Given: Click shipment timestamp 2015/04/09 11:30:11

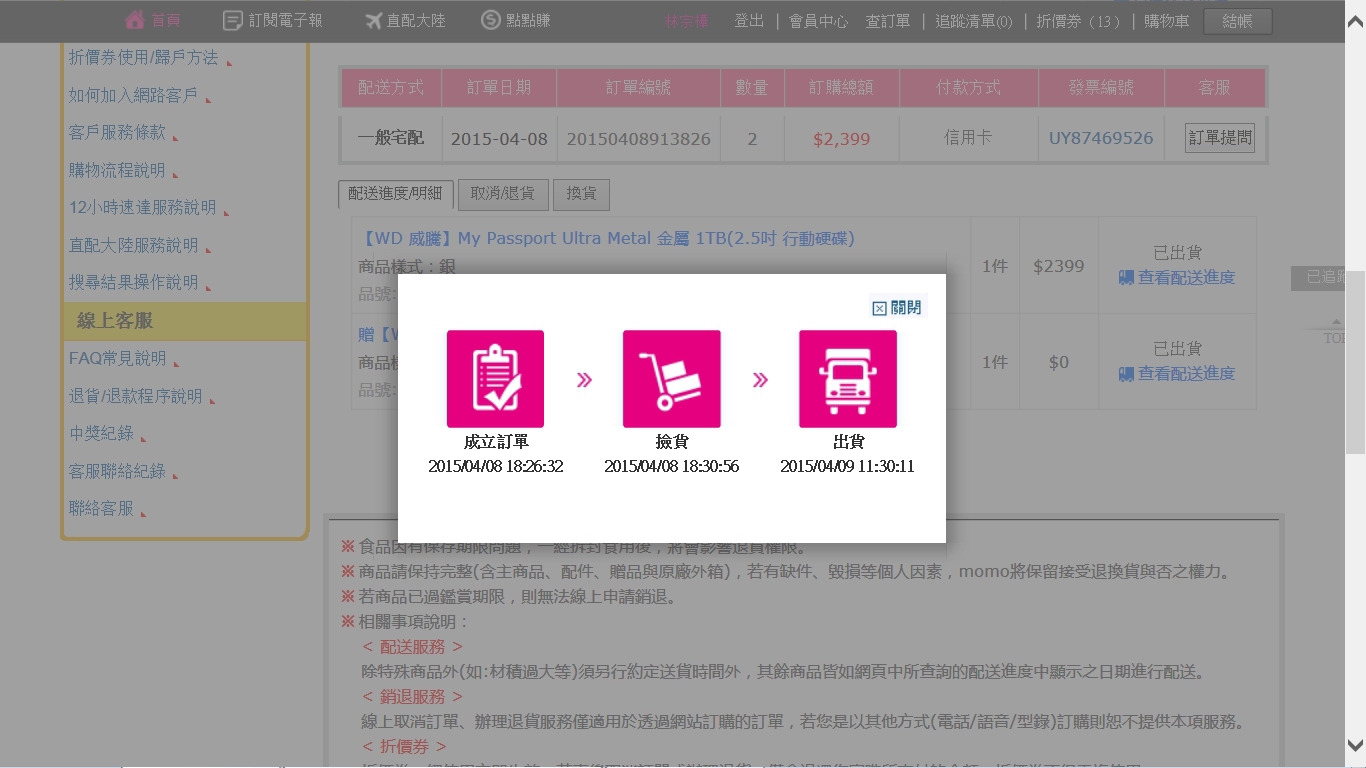Looking at the screenshot, I should (847, 467).
